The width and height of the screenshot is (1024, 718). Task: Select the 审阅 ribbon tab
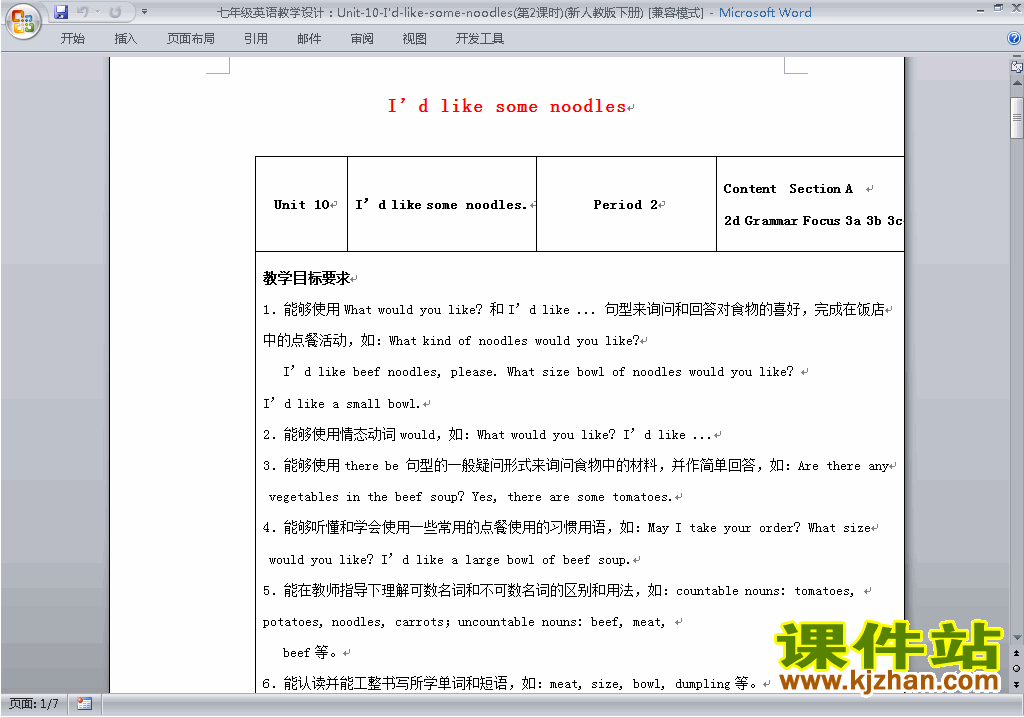pos(362,39)
